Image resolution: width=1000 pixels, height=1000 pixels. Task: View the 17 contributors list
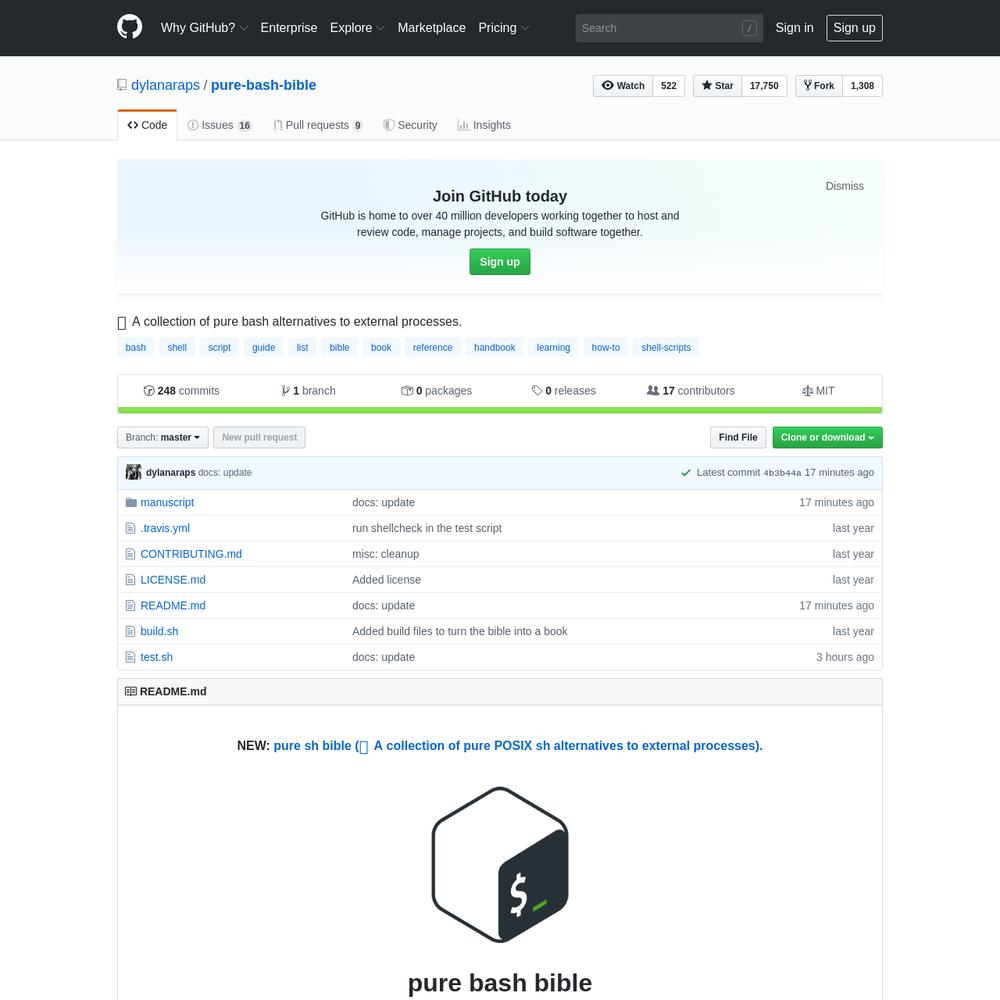click(x=691, y=390)
